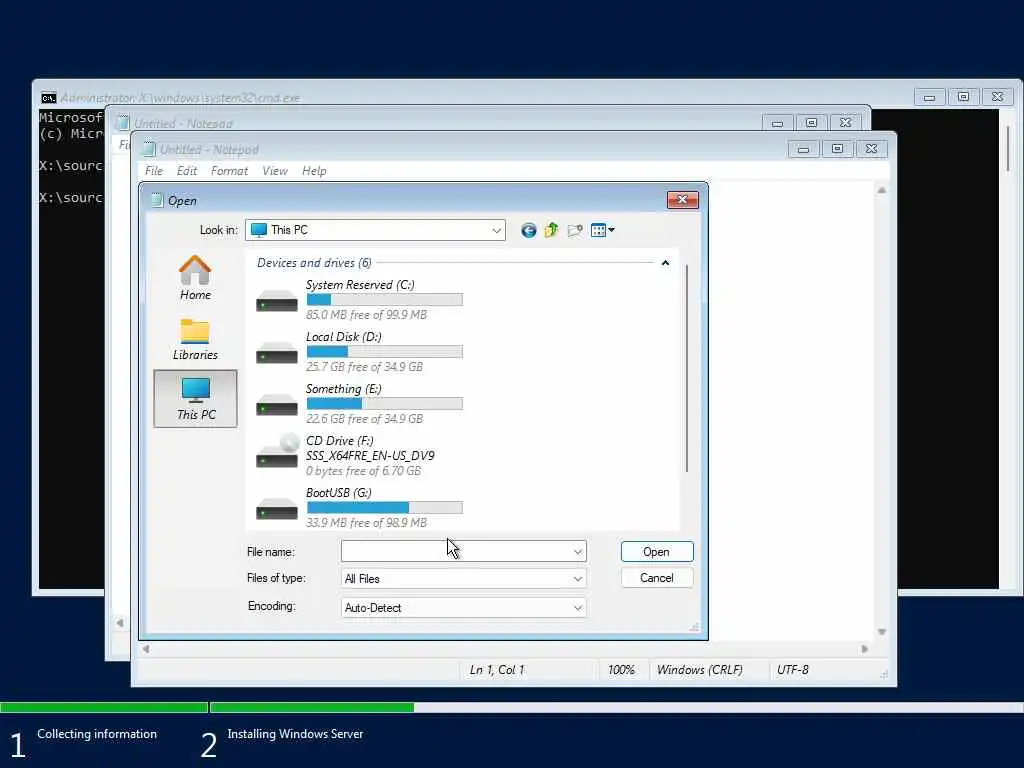Click the Open button
This screenshot has width=1024, height=768.
pyautogui.click(x=656, y=552)
